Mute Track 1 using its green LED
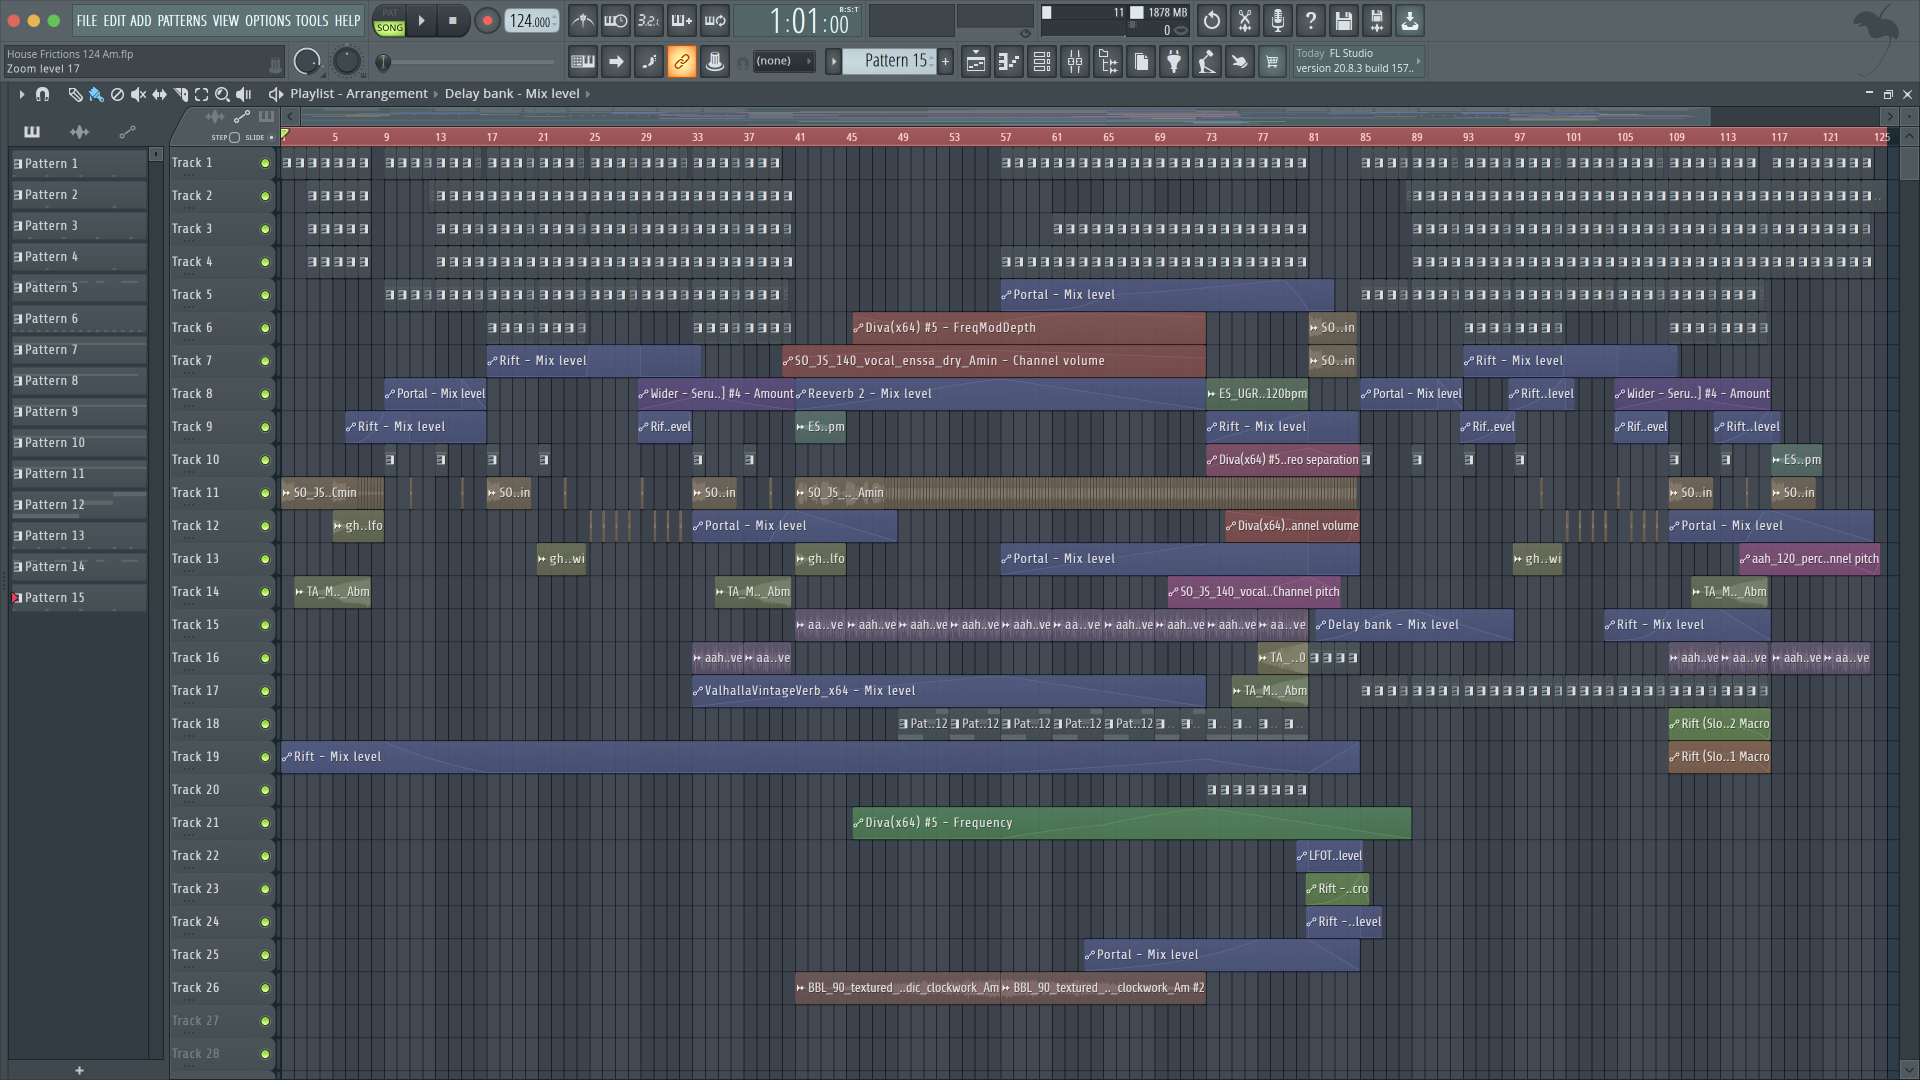Image resolution: width=1920 pixels, height=1080 pixels. [x=265, y=163]
